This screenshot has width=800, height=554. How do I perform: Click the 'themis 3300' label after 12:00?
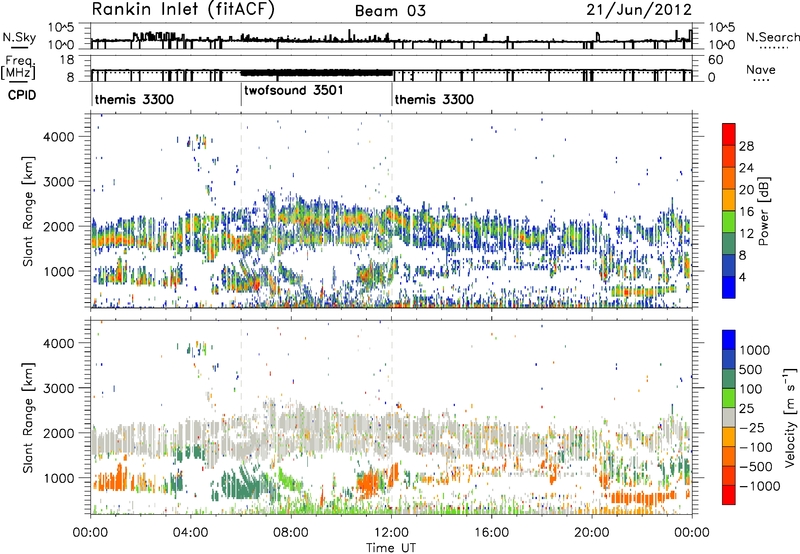[x=434, y=99]
